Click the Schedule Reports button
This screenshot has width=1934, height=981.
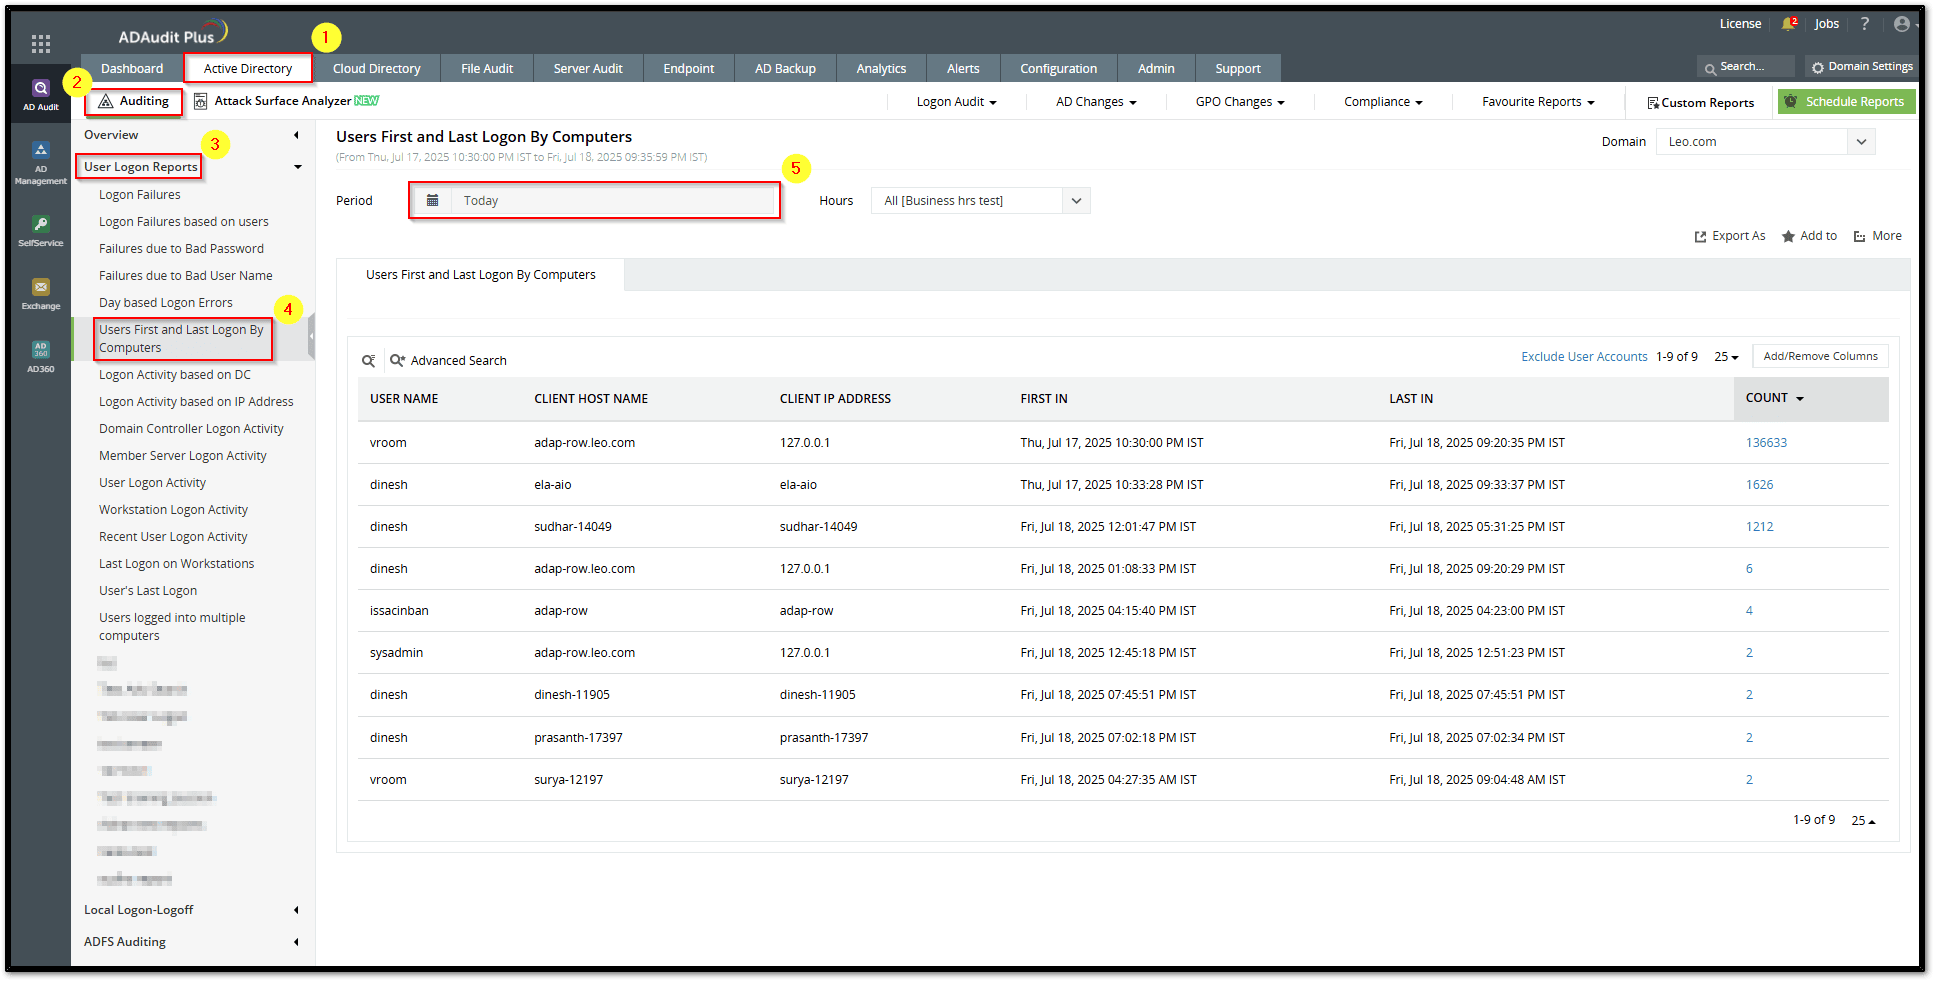[1845, 102]
